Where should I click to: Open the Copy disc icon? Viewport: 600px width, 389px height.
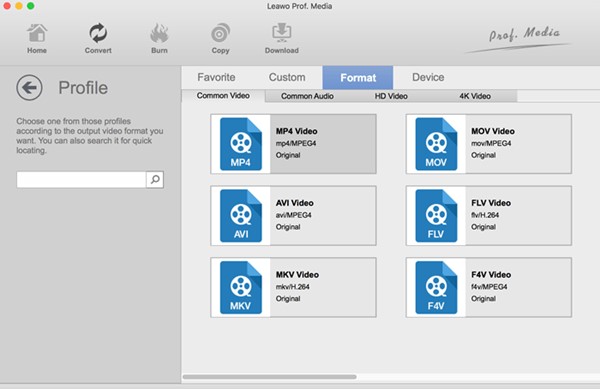(x=220, y=33)
